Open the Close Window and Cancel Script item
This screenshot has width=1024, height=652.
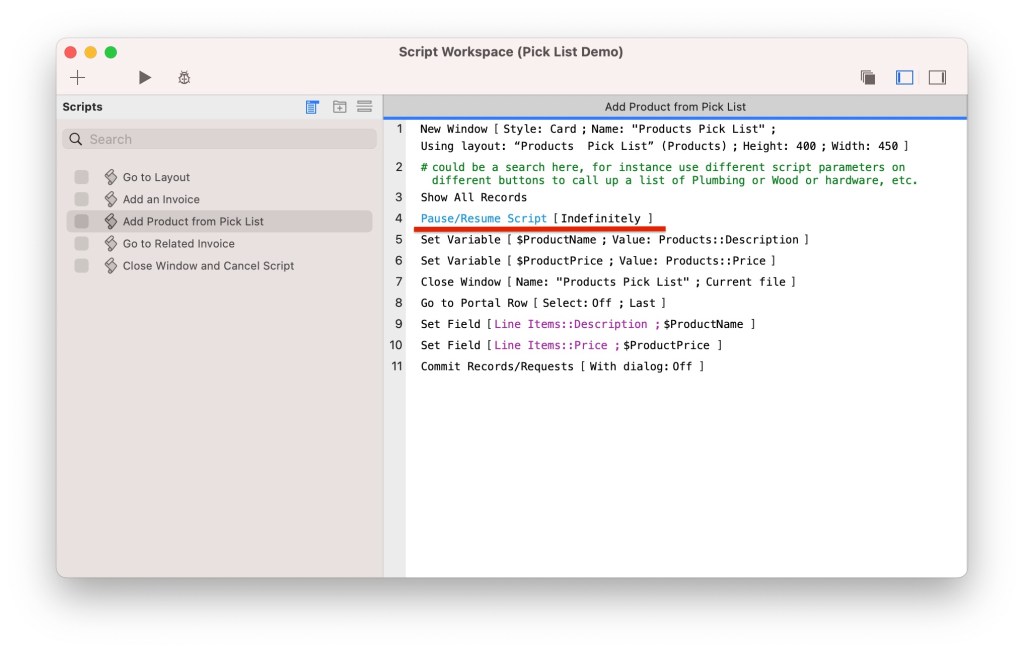pyautogui.click(x=208, y=266)
